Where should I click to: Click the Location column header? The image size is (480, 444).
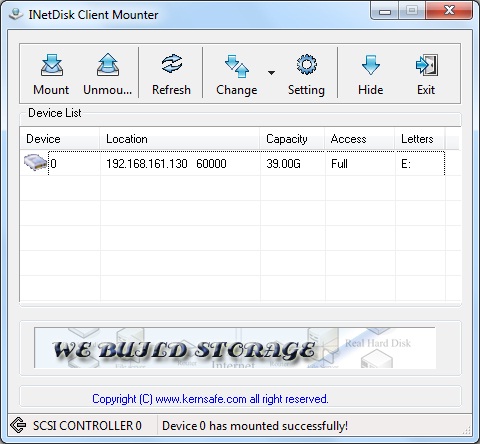(179, 139)
